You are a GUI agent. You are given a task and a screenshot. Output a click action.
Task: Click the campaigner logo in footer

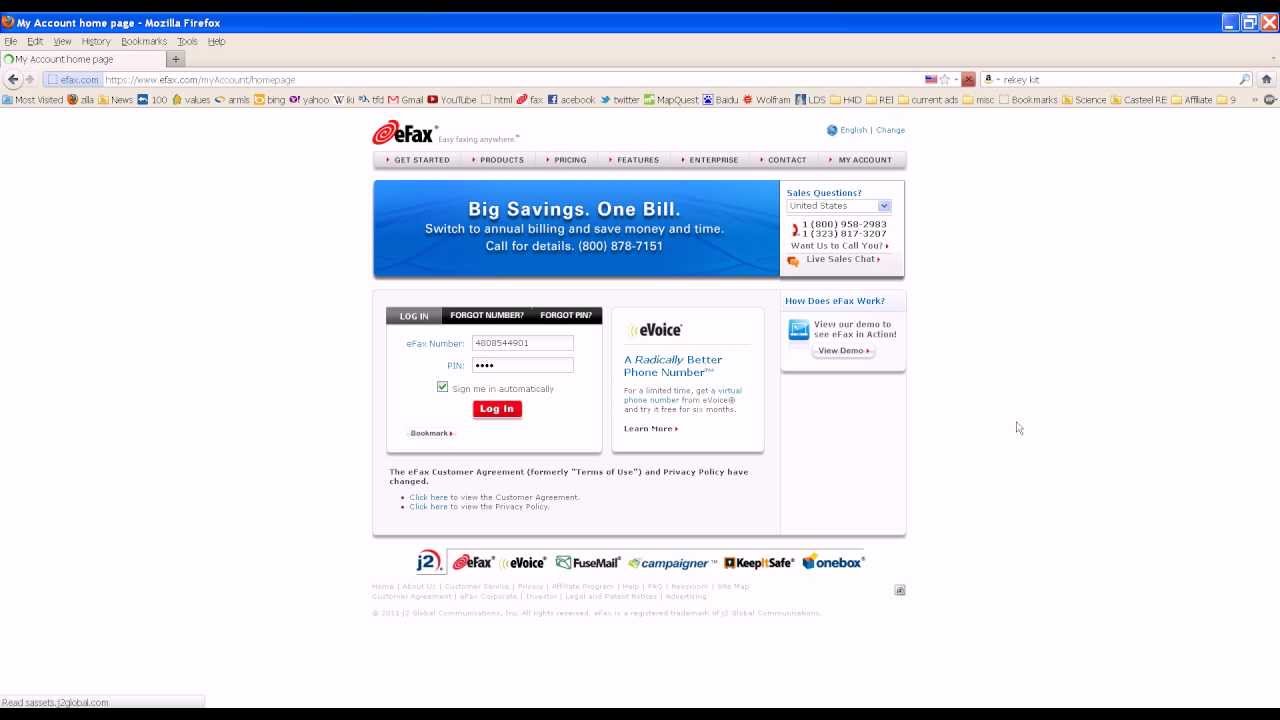tap(672, 563)
